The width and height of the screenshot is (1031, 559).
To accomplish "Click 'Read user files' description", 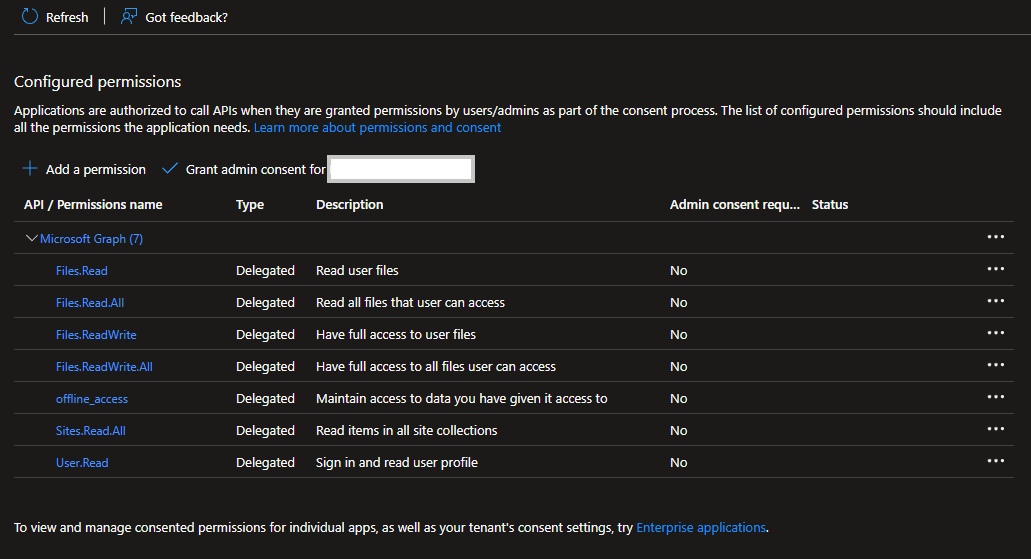I will click(x=357, y=270).
